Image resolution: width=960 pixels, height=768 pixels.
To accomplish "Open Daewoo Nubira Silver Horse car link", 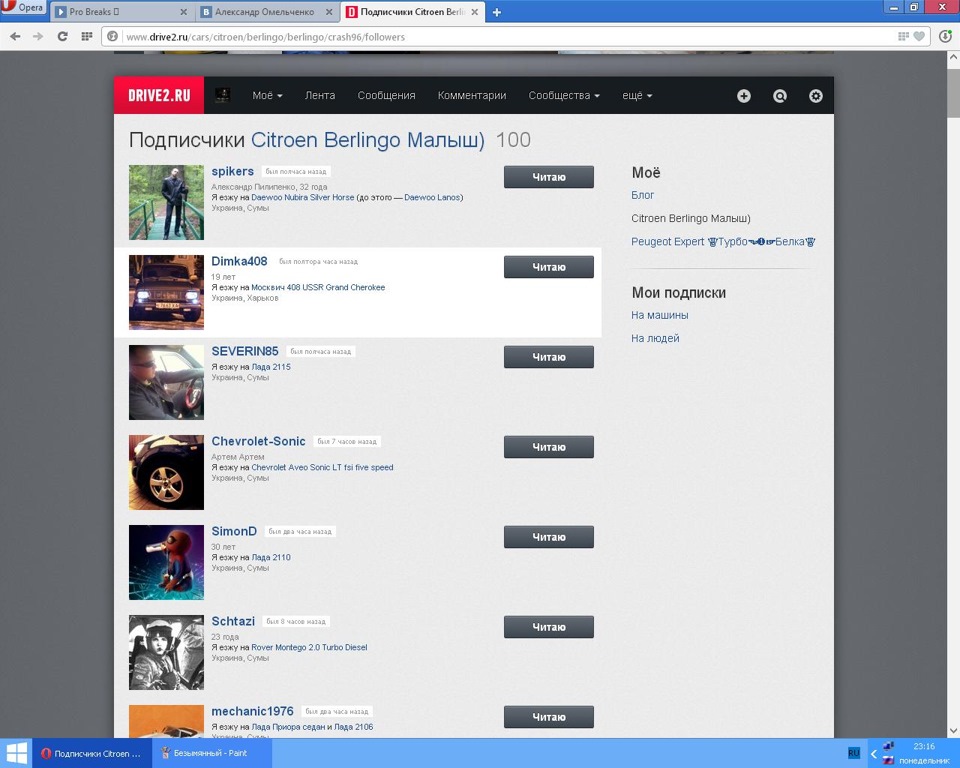I will [302, 197].
